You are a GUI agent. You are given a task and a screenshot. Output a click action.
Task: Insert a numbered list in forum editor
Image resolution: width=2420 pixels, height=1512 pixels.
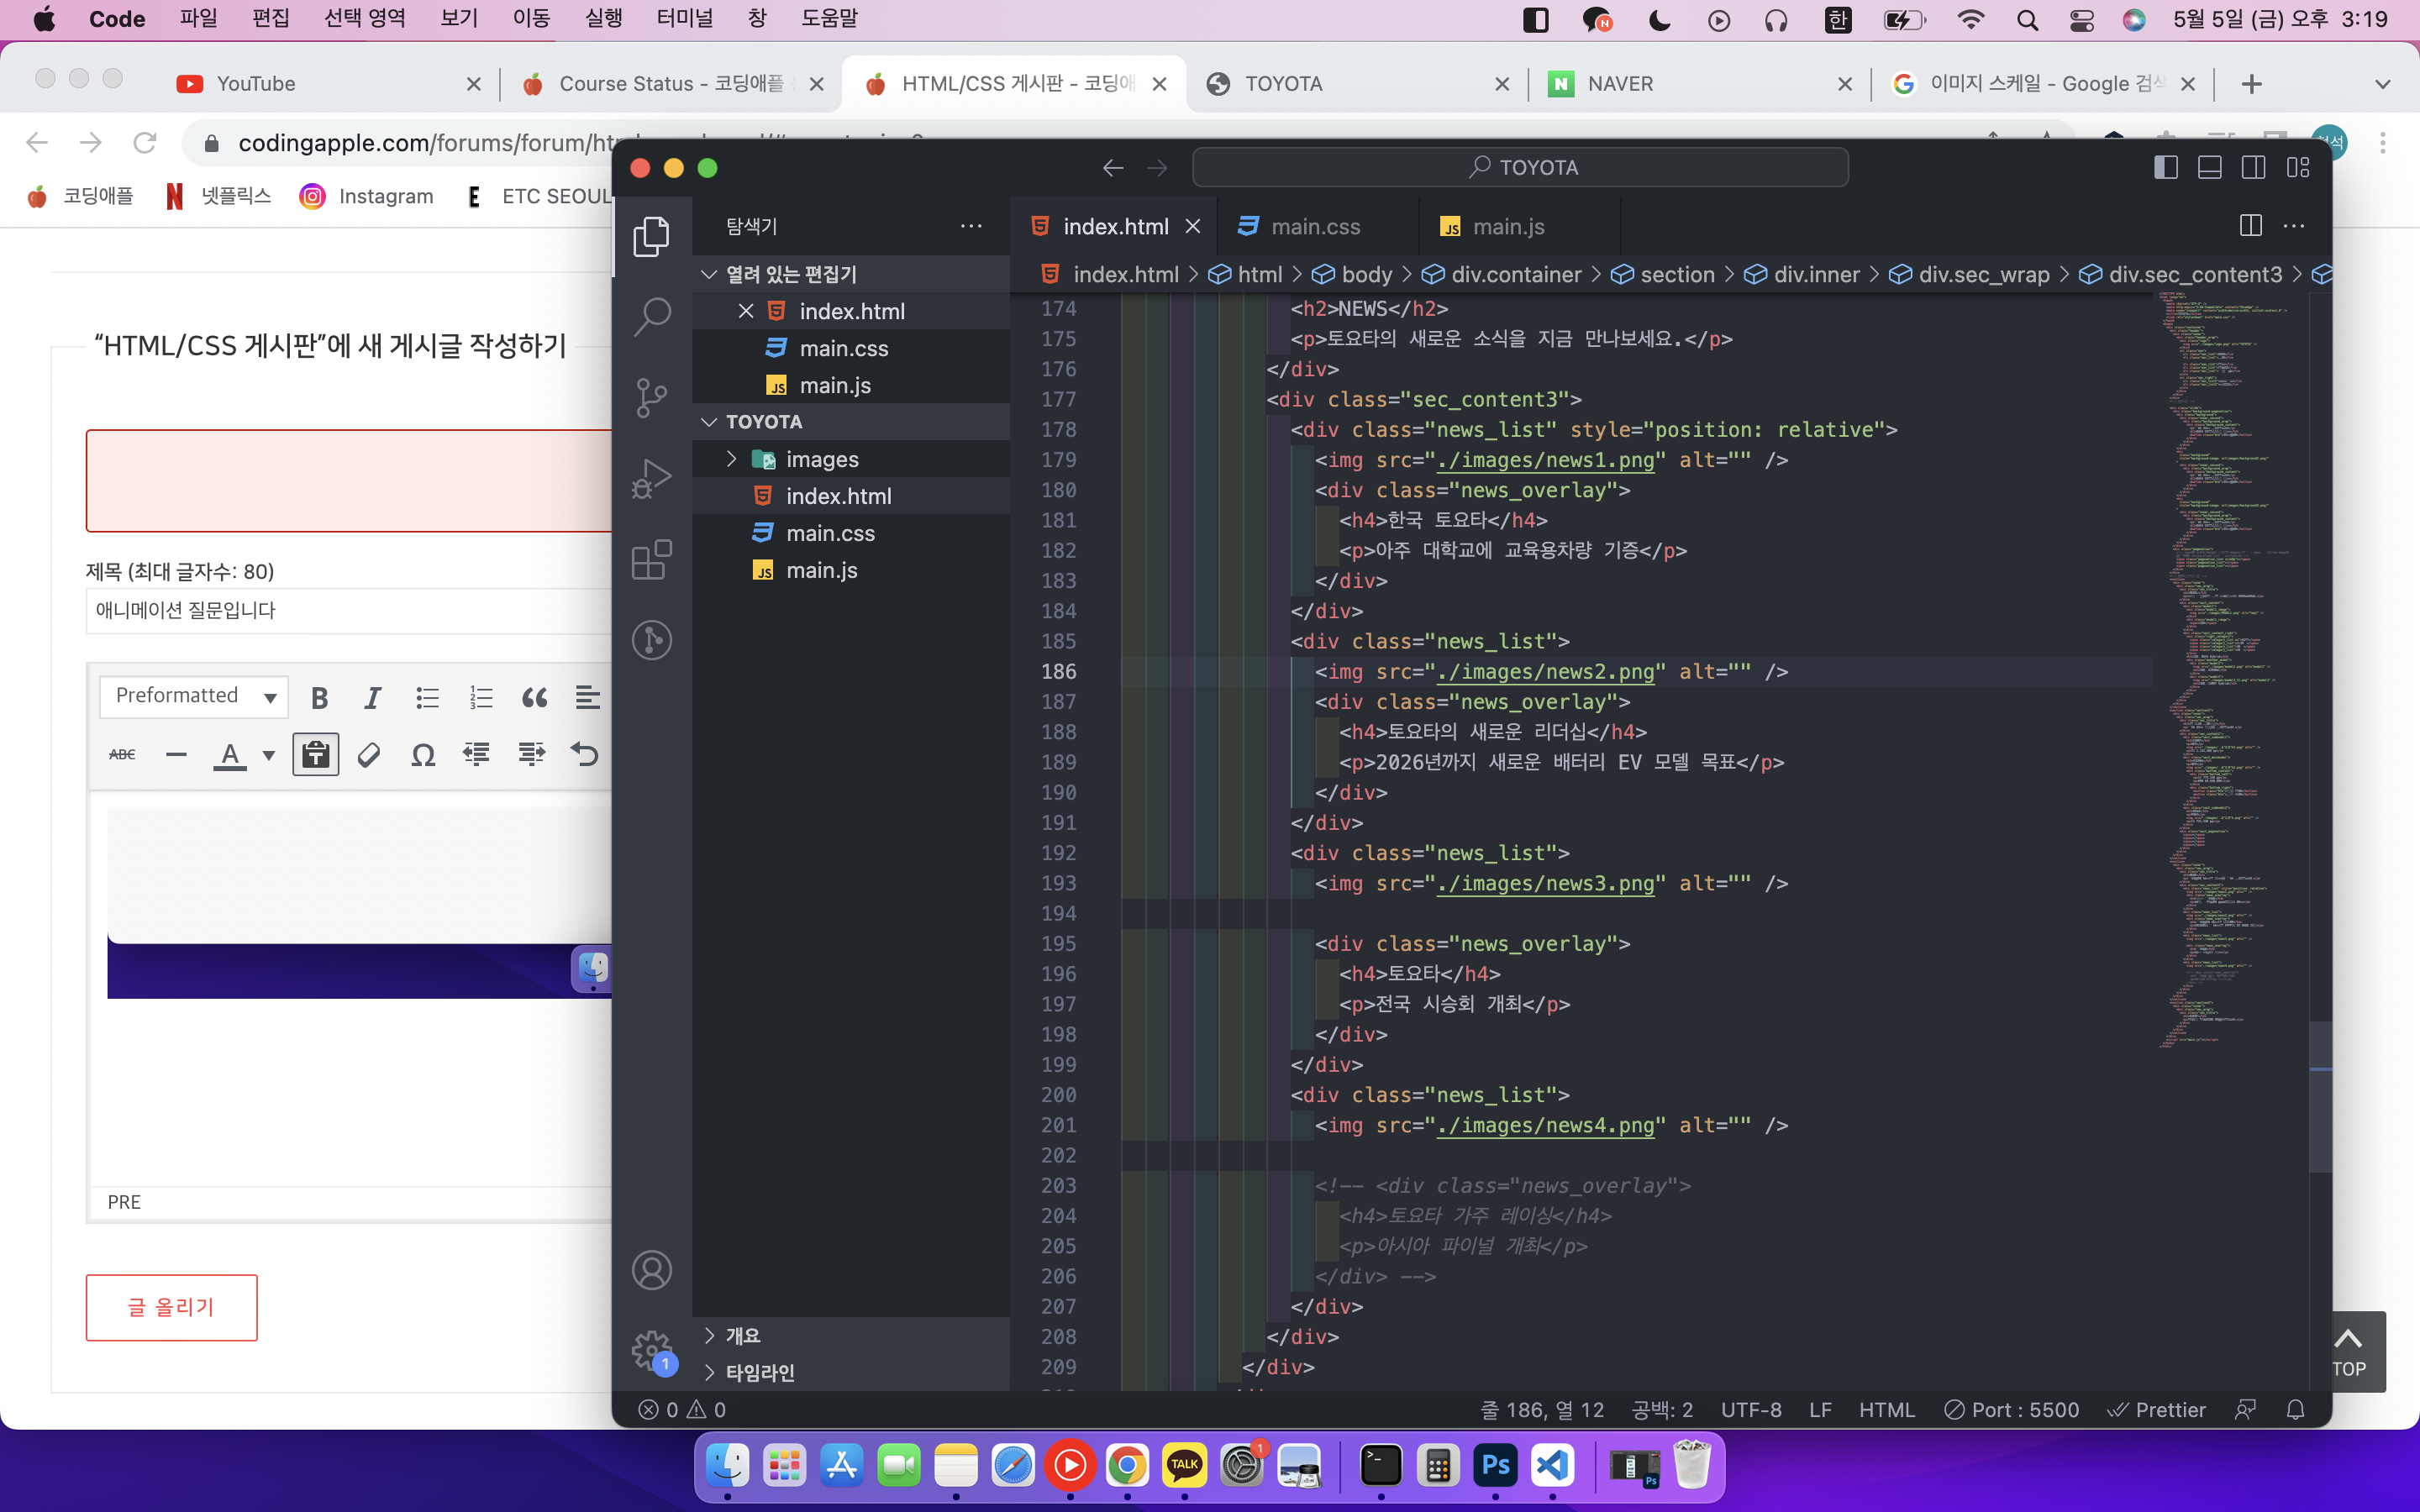point(481,697)
